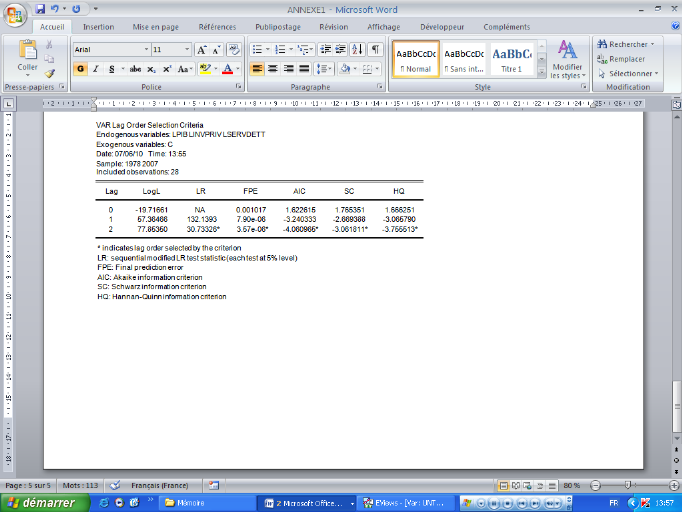682x512 pixels.
Task: Activate the format painter brush
Action: tap(49, 73)
